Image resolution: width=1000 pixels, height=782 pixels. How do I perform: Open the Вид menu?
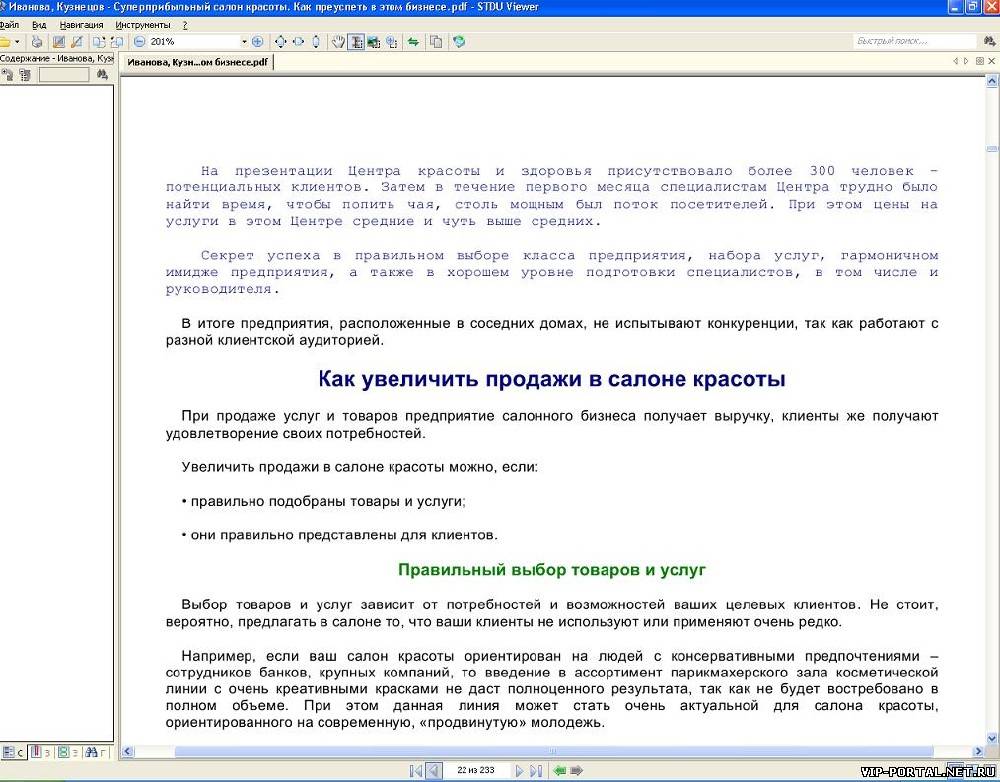[39, 25]
